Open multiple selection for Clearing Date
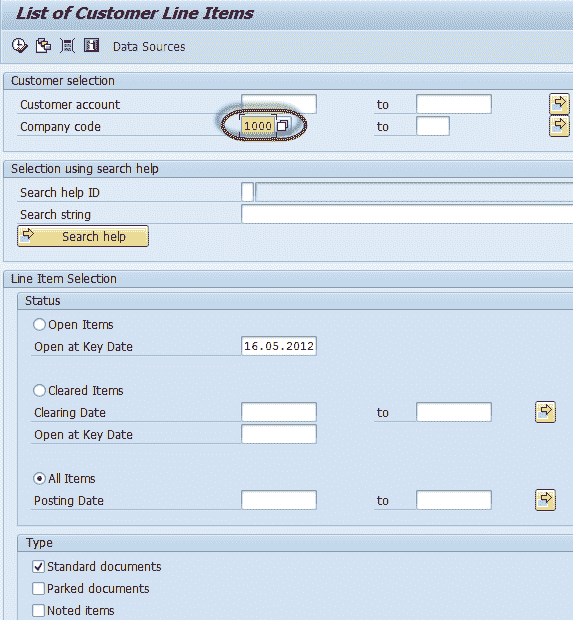The image size is (573, 620). click(545, 412)
